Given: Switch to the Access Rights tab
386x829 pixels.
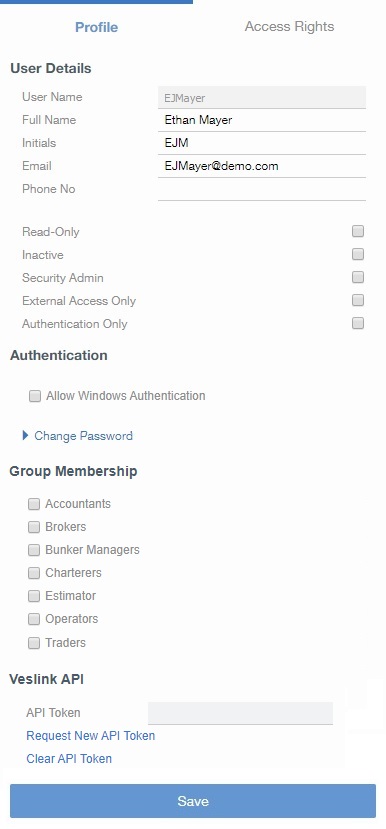Looking at the screenshot, I should (289, 26).
